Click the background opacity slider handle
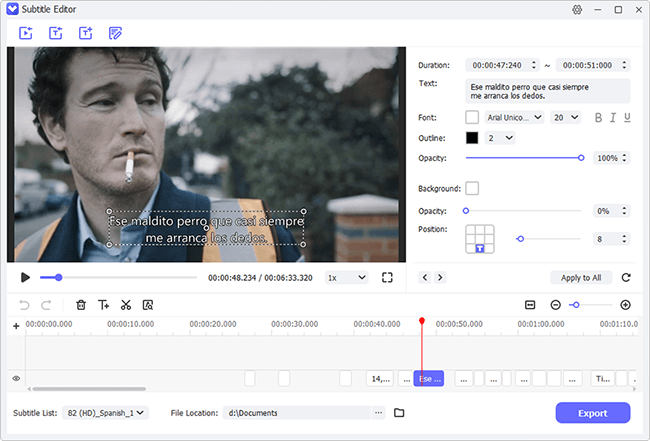Viewport: 650px width, 441px height. pyautogui.click(x=466, y=211)
